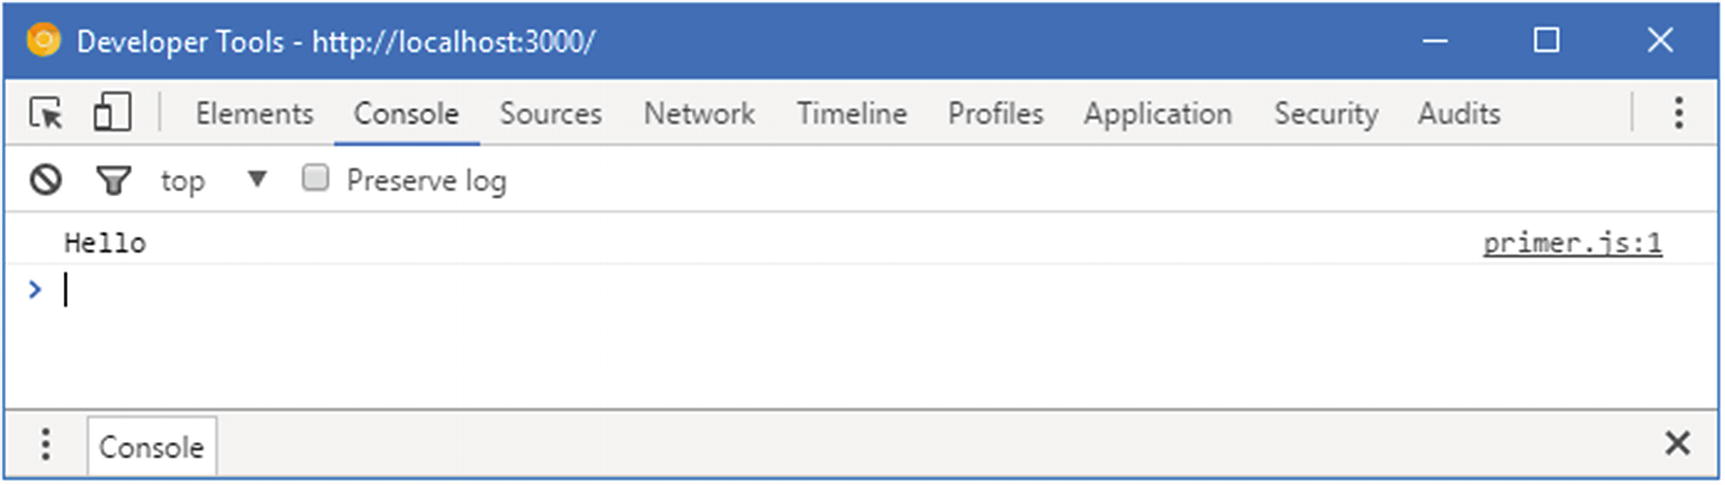Open the Sources tab
Screen dimensions: 1725x485
551,114
